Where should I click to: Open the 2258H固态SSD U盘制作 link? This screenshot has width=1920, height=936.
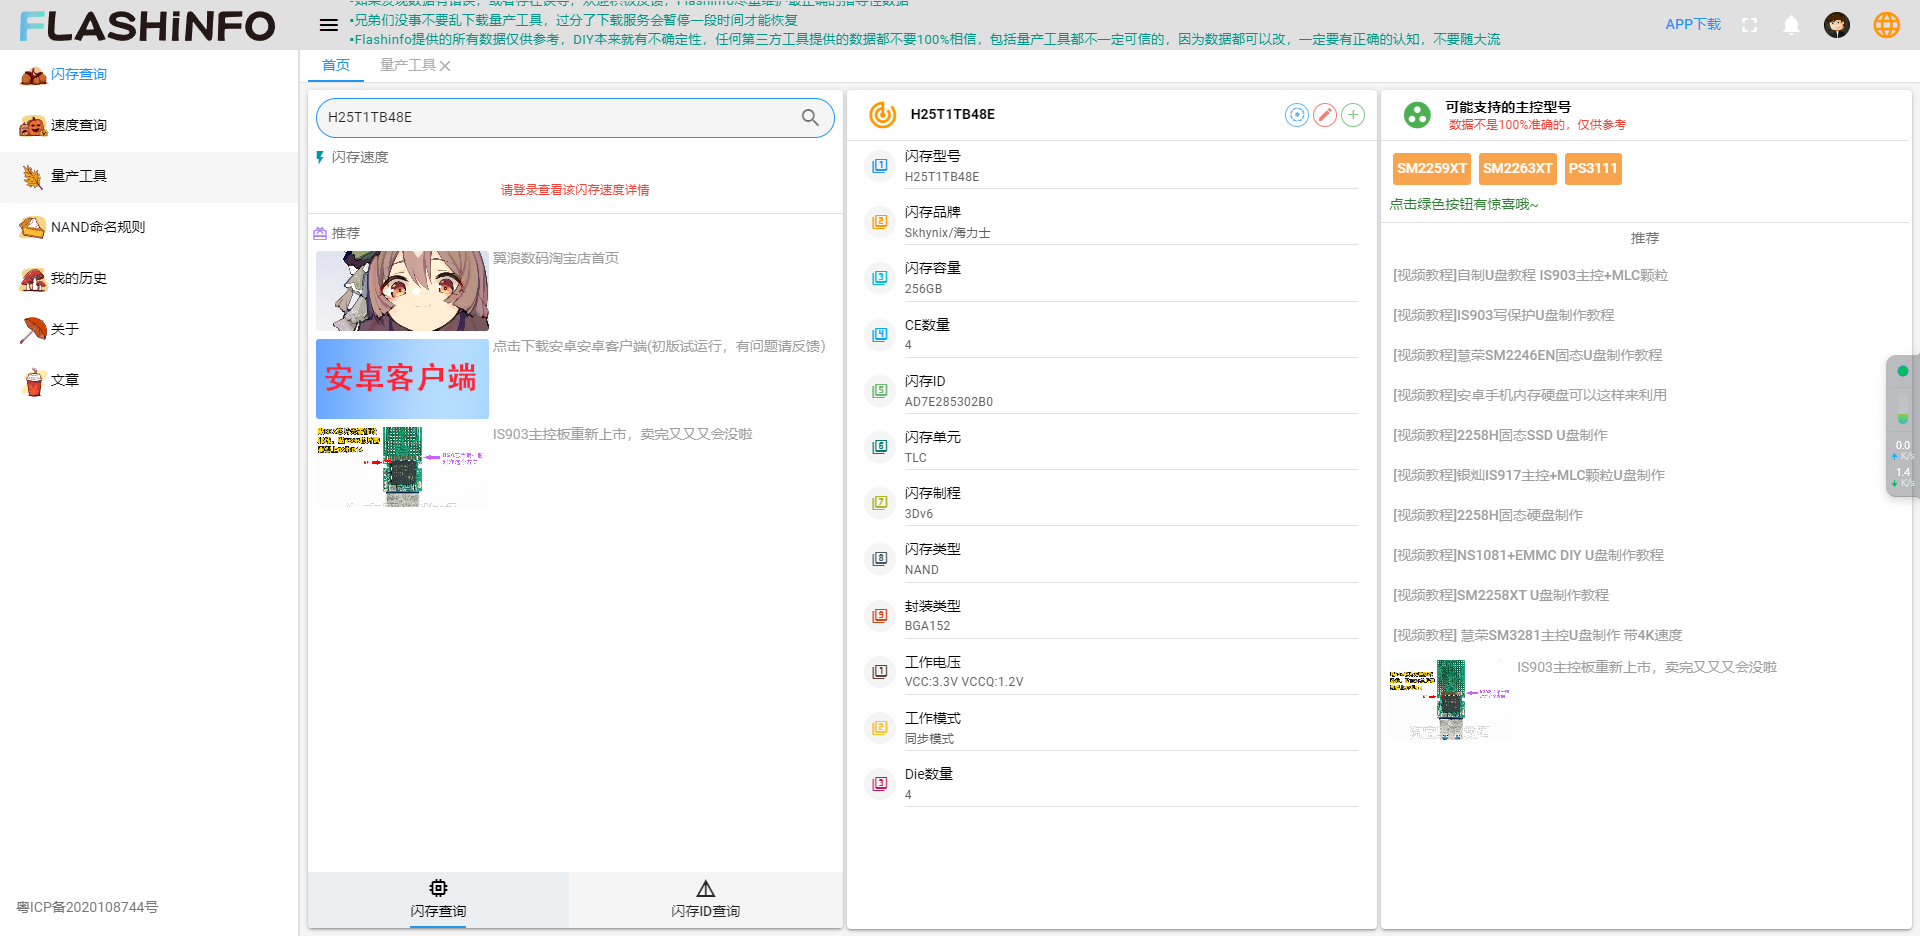pos(1500,435)
